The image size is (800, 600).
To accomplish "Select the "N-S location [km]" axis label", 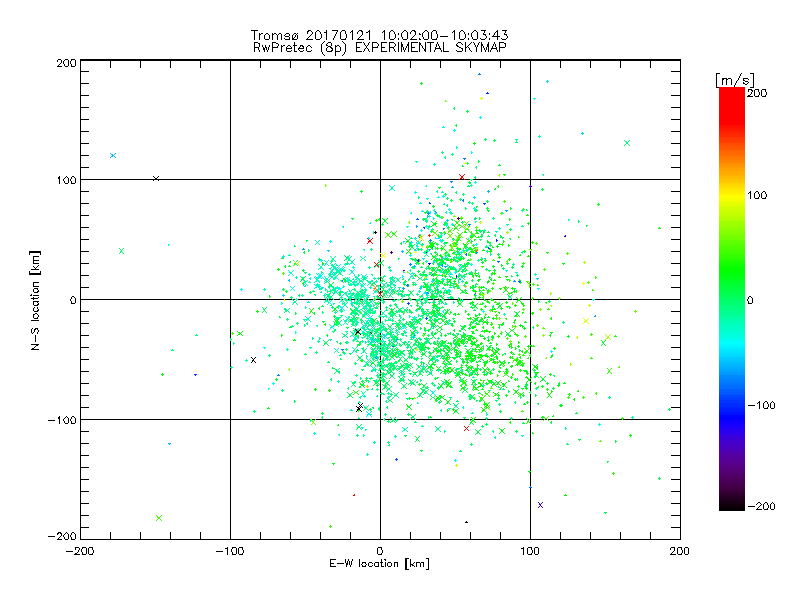I will 35,300.
